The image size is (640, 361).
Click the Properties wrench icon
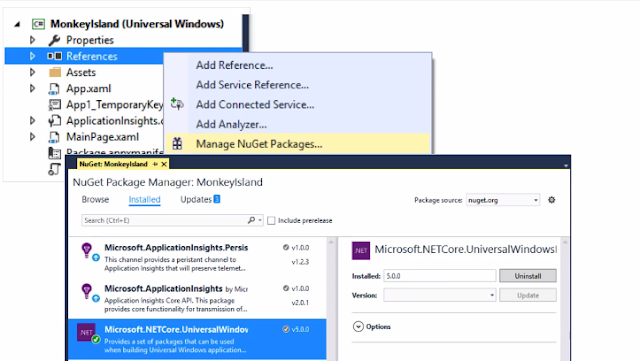[x=54, y=40]
